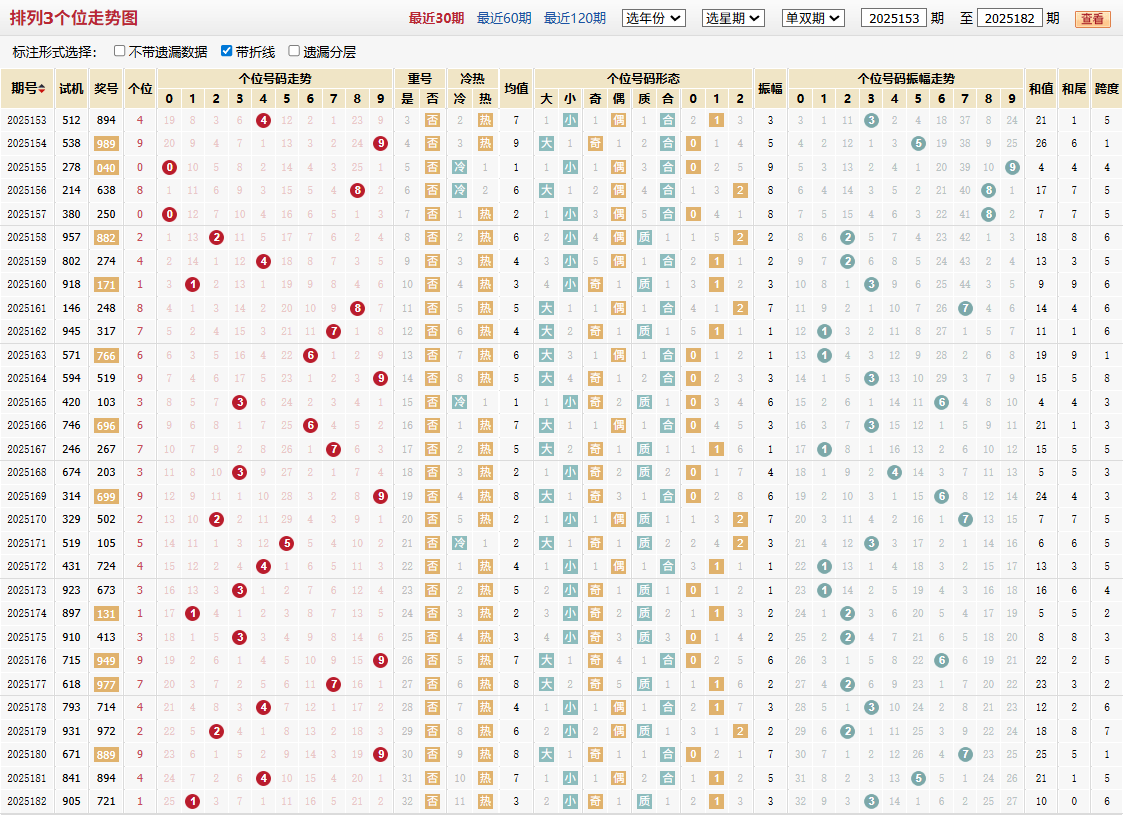Open the 最近120期 link
This screenshot has height=816, width=1123.
coord(574,18)
